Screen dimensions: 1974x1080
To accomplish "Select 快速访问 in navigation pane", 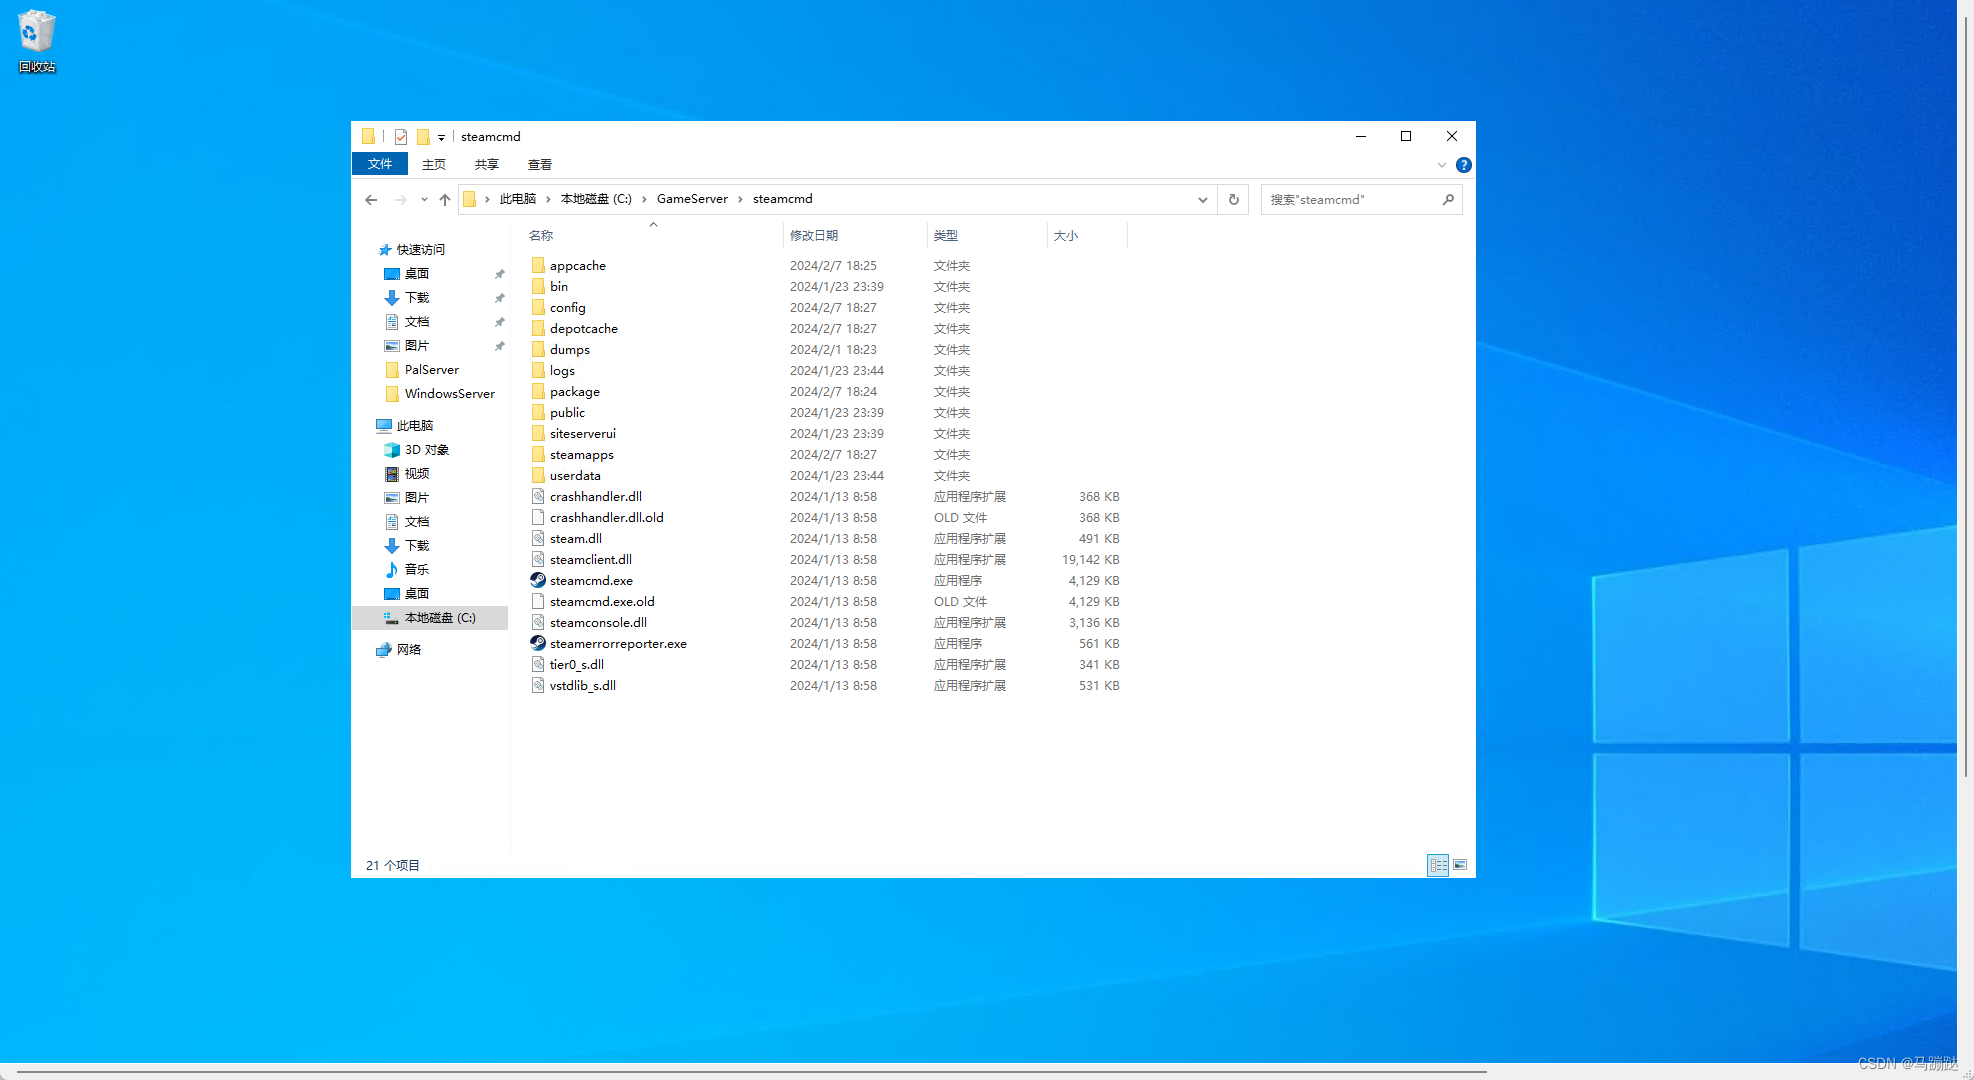I will (x=421, y=250).
